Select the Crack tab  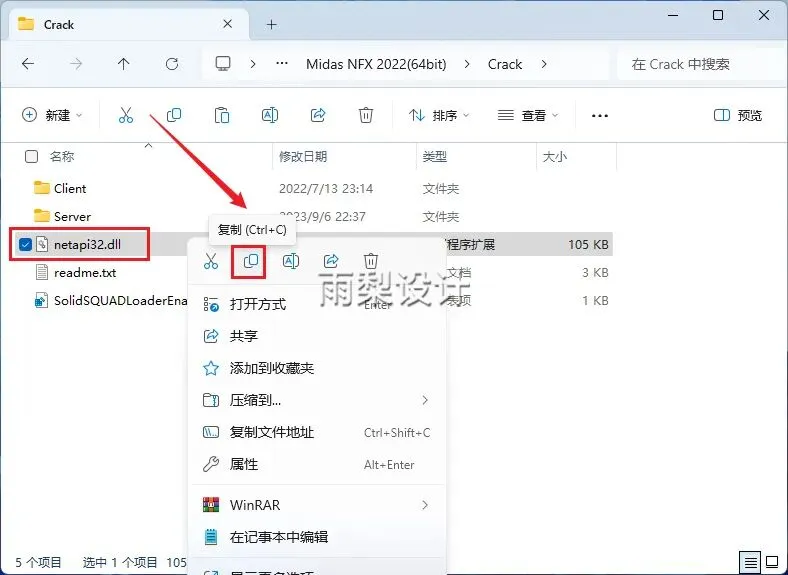tap(129, 24)
